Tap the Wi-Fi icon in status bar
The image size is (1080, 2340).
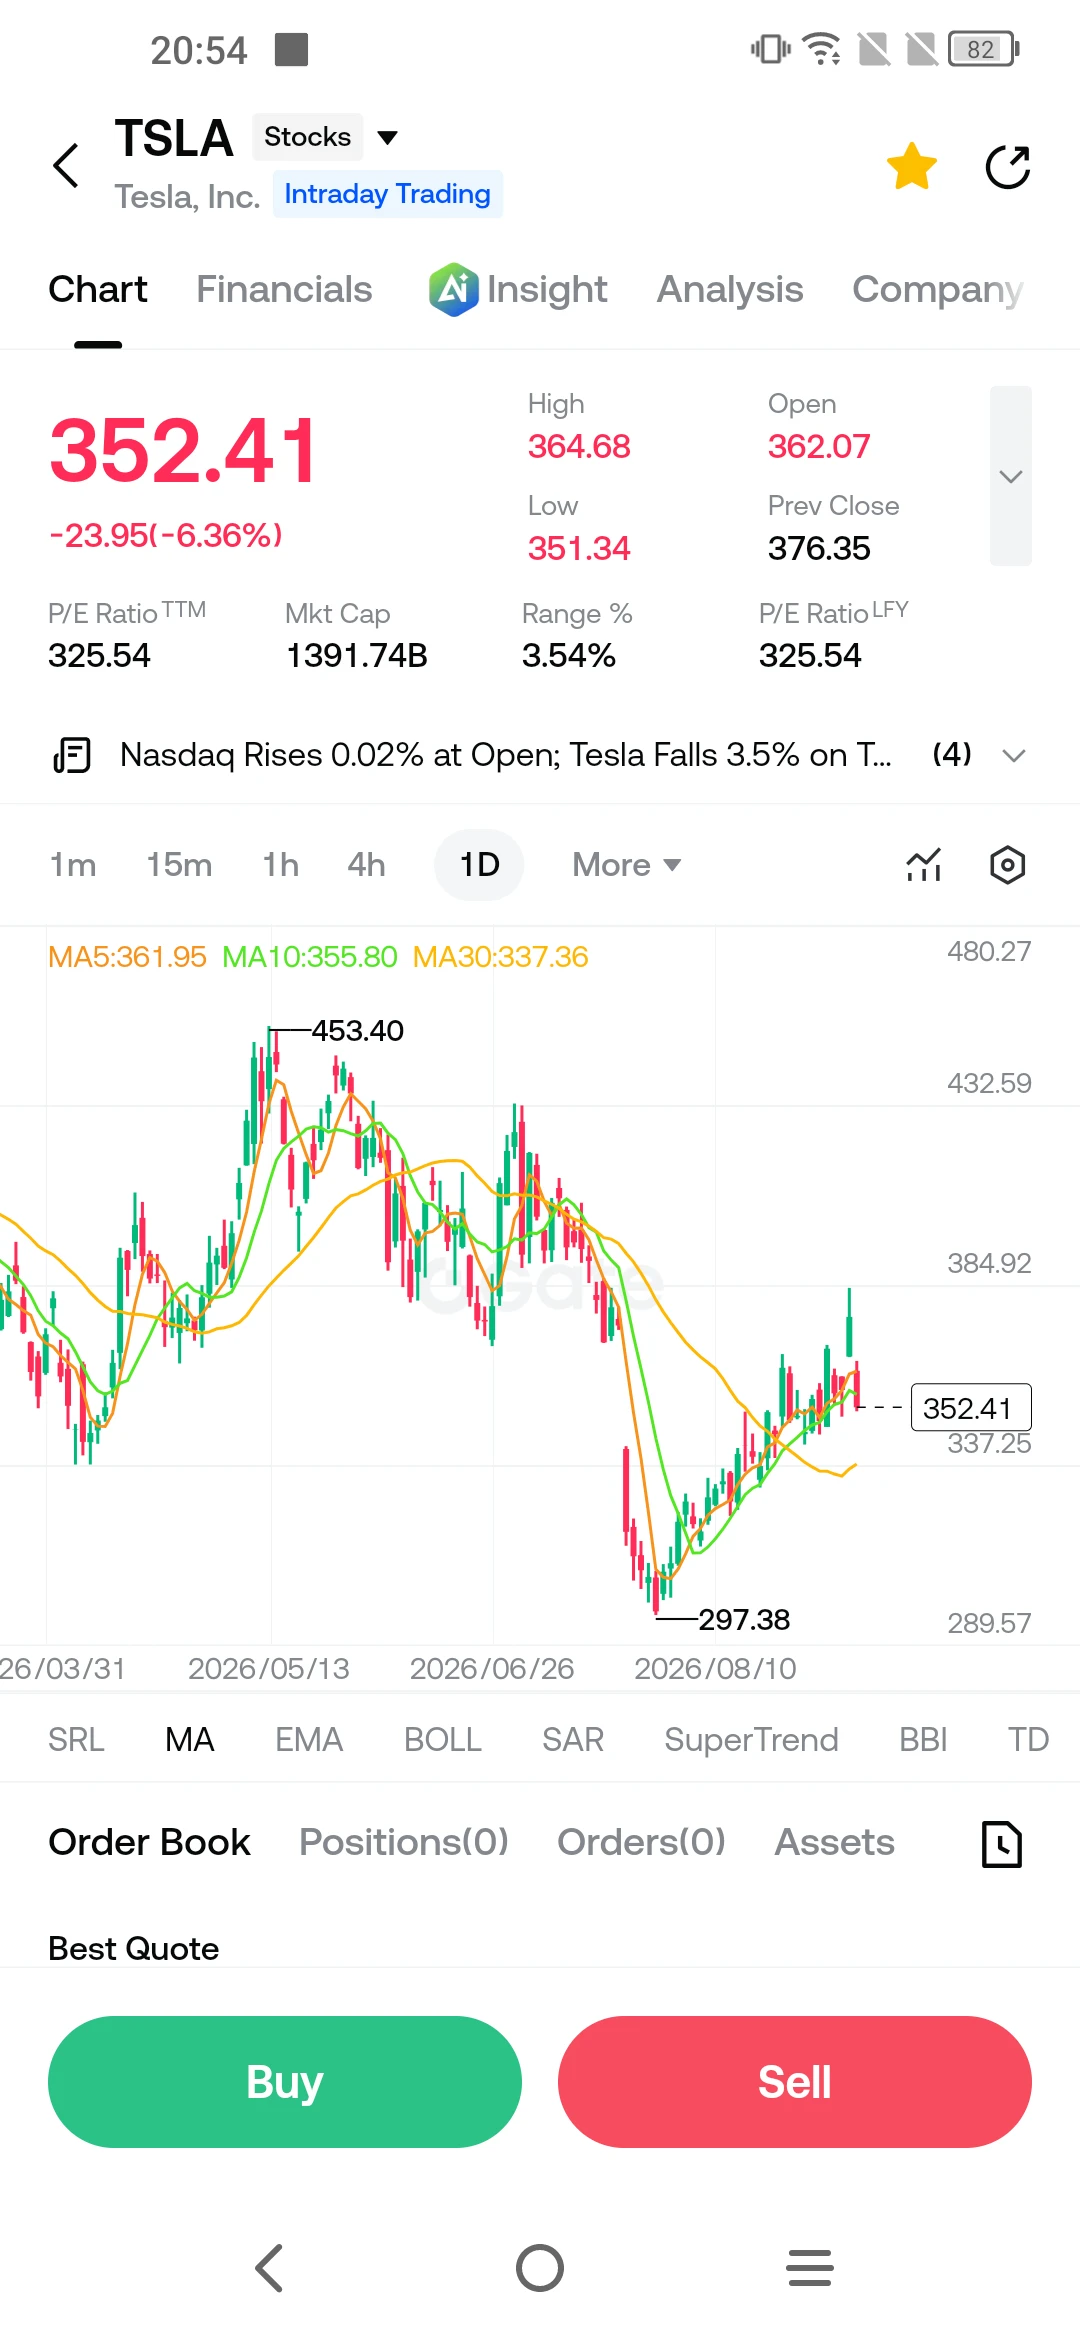point(822,48)
